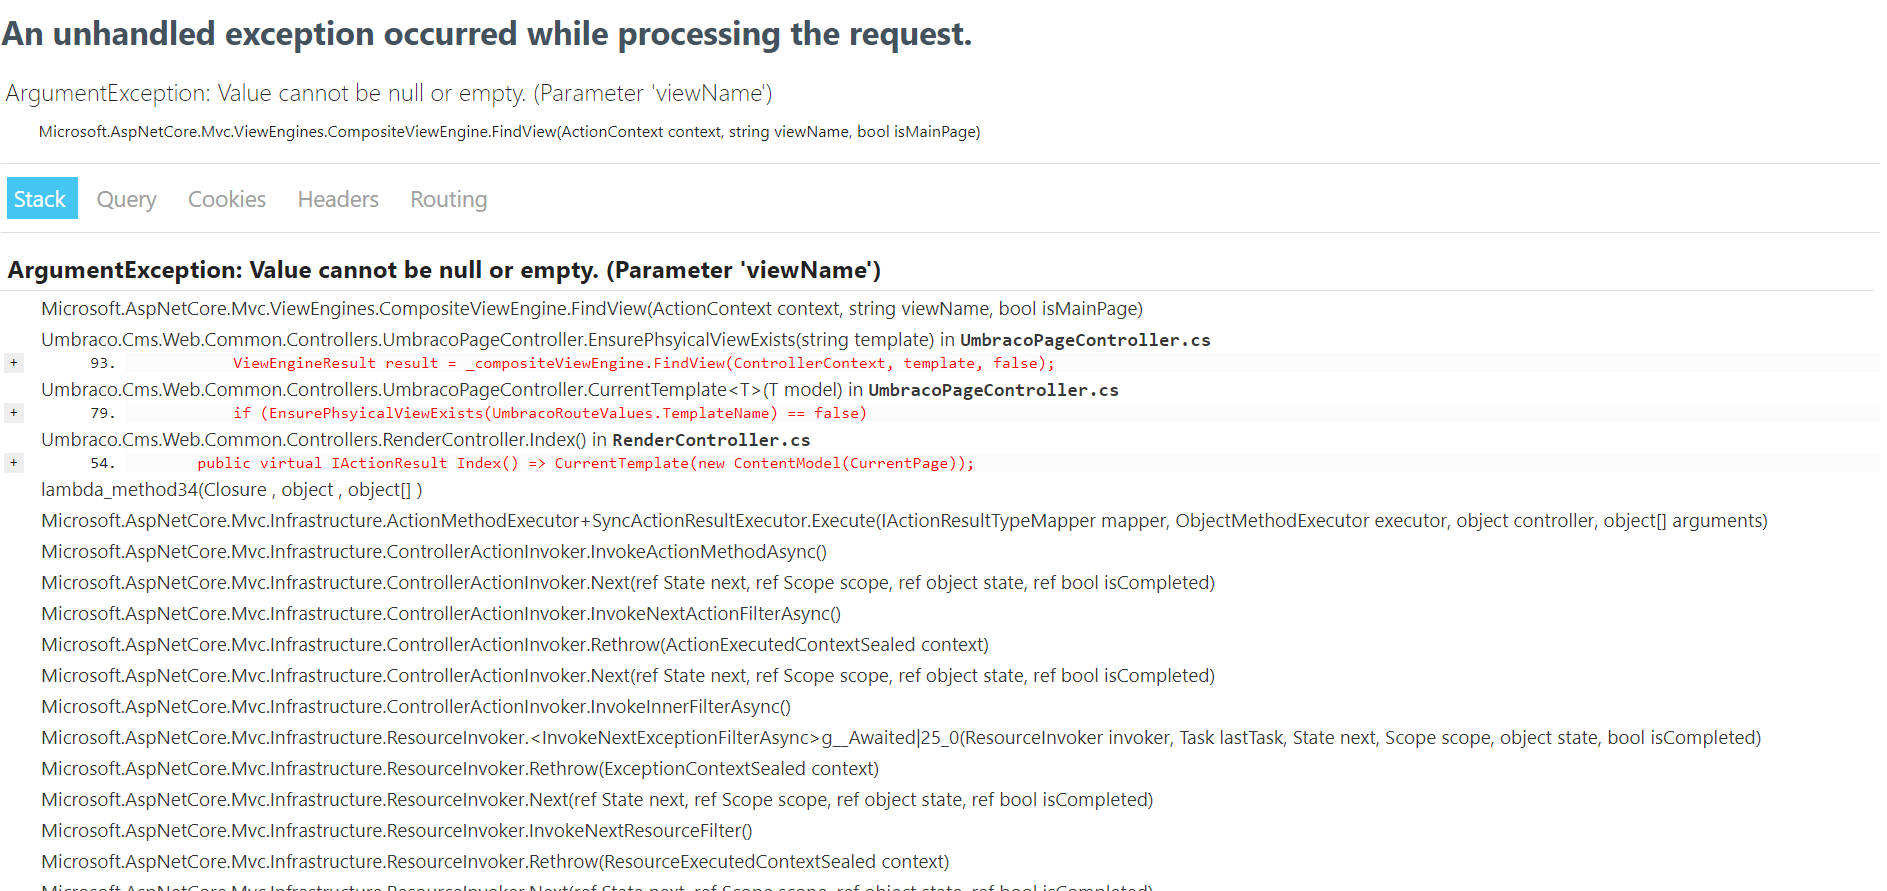1887x891 pixels.
Task: Show surrounding code for RenderController.cs line 54
Action: (x=13, y=462)
